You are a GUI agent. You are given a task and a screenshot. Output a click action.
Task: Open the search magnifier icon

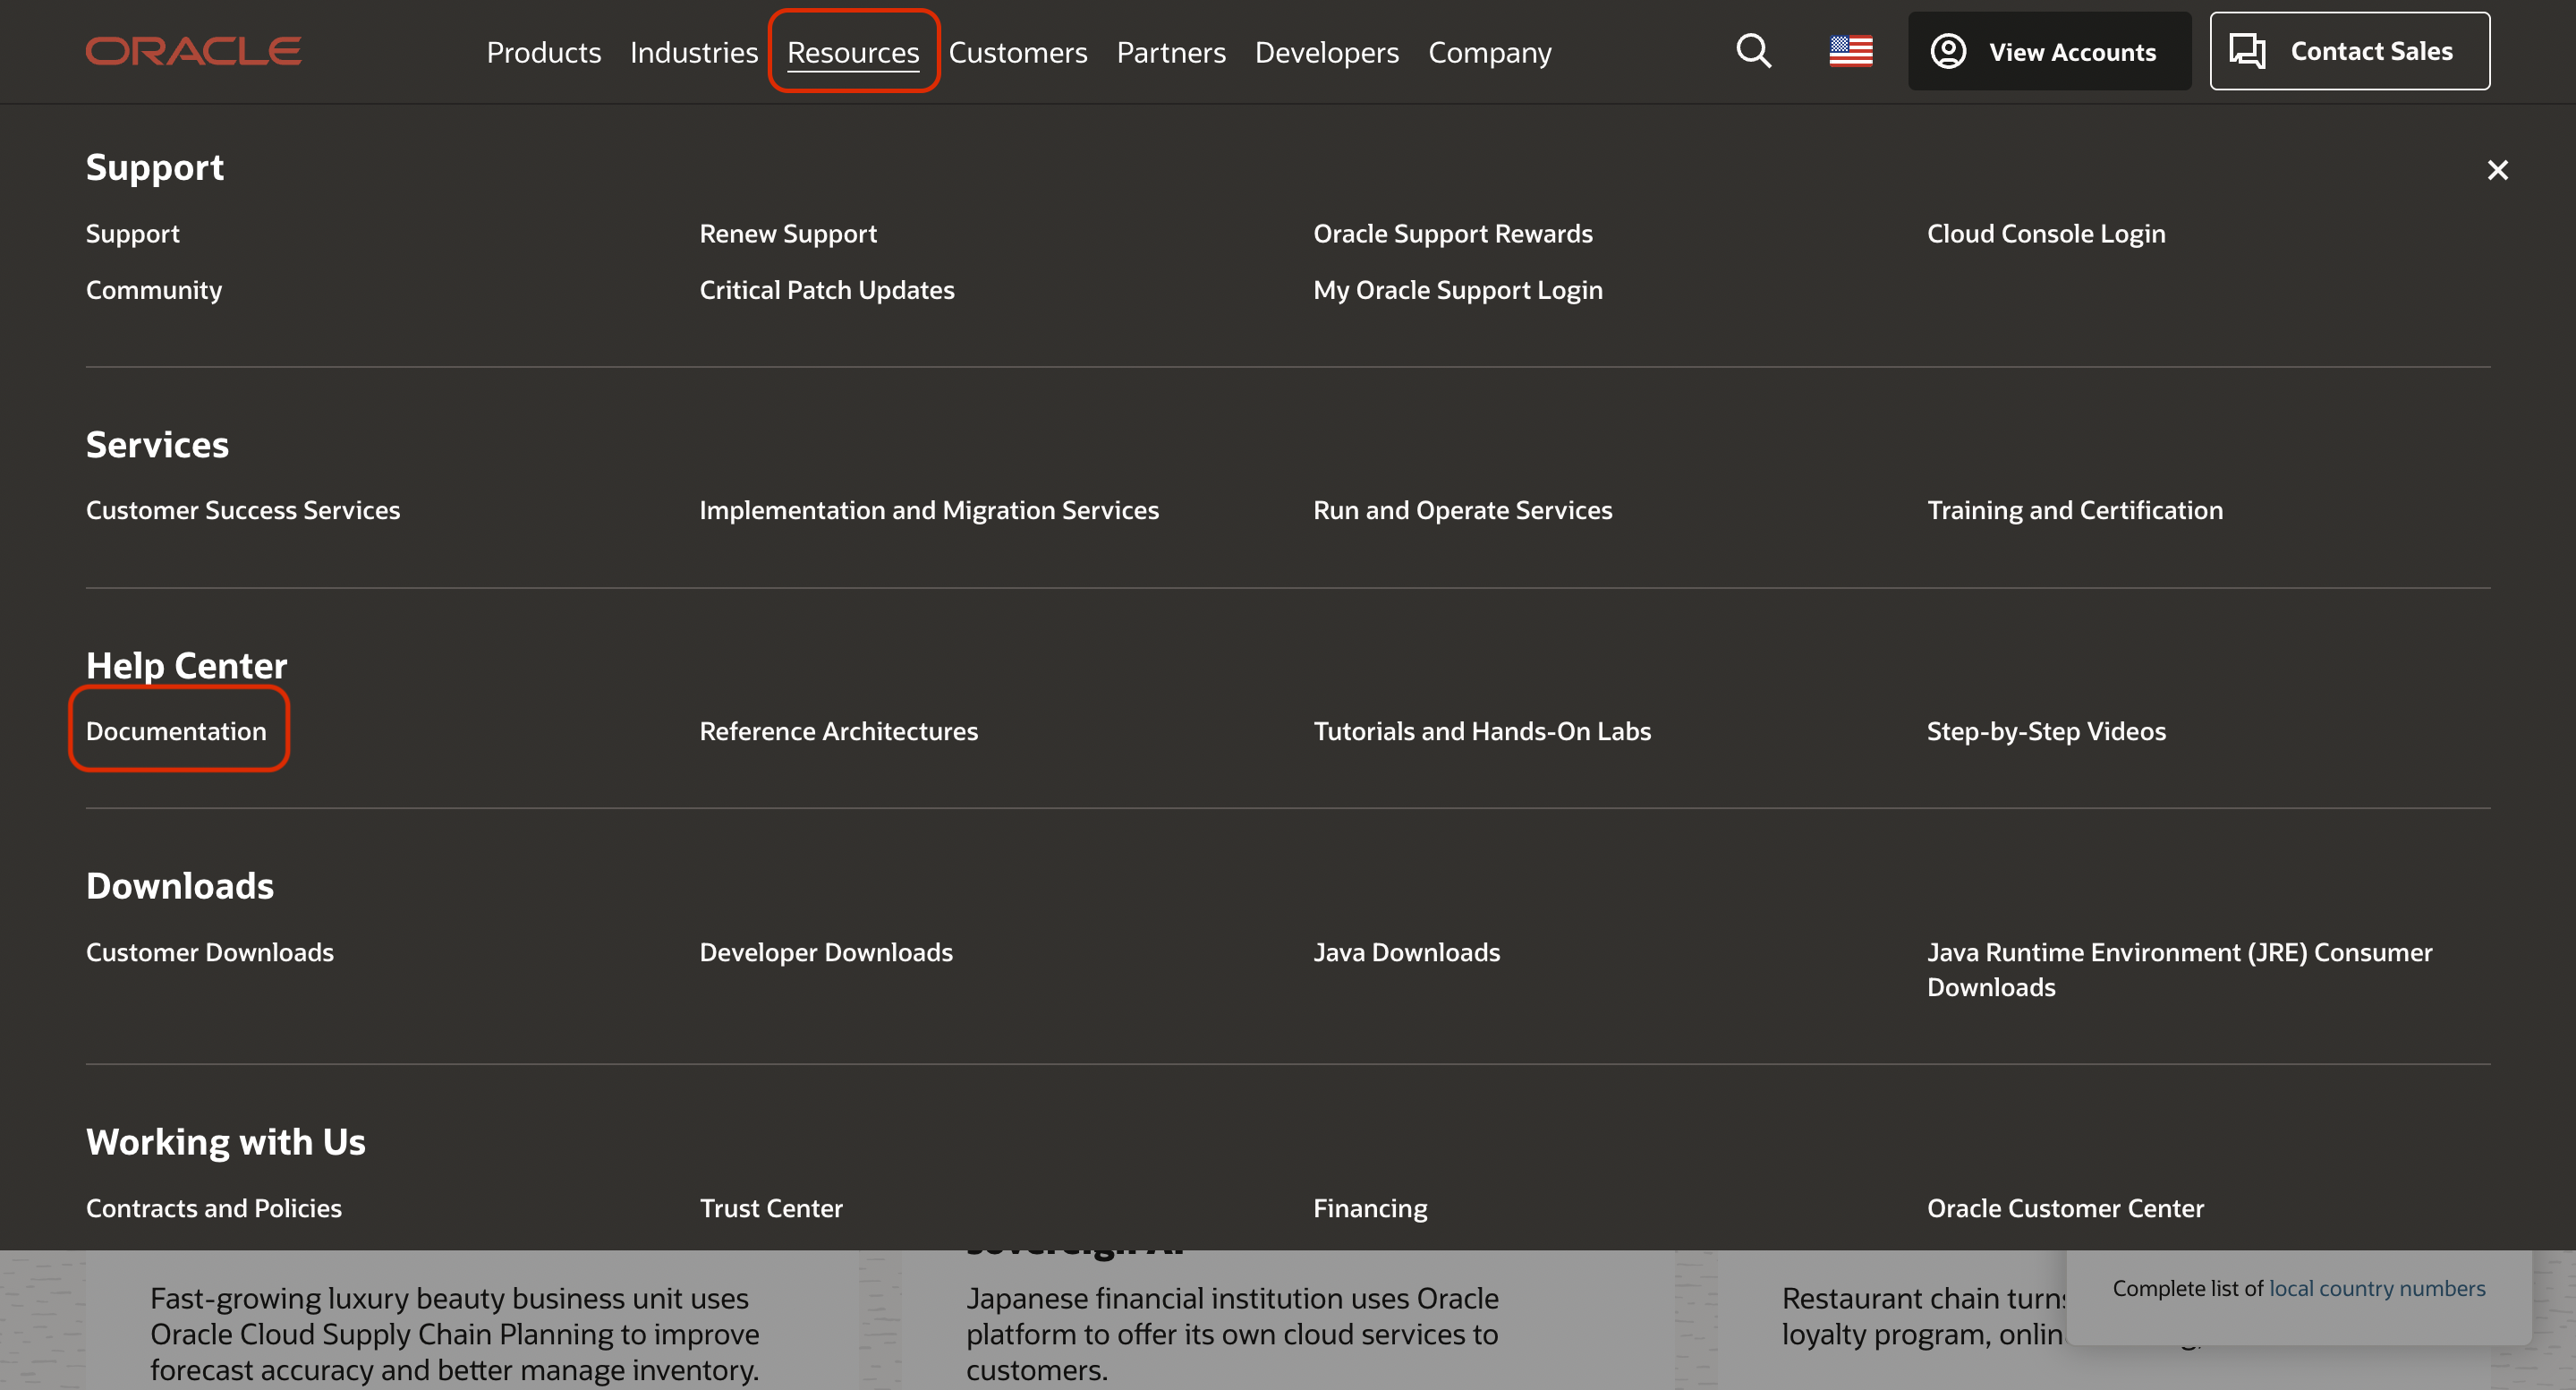(x=1753, y=51)
